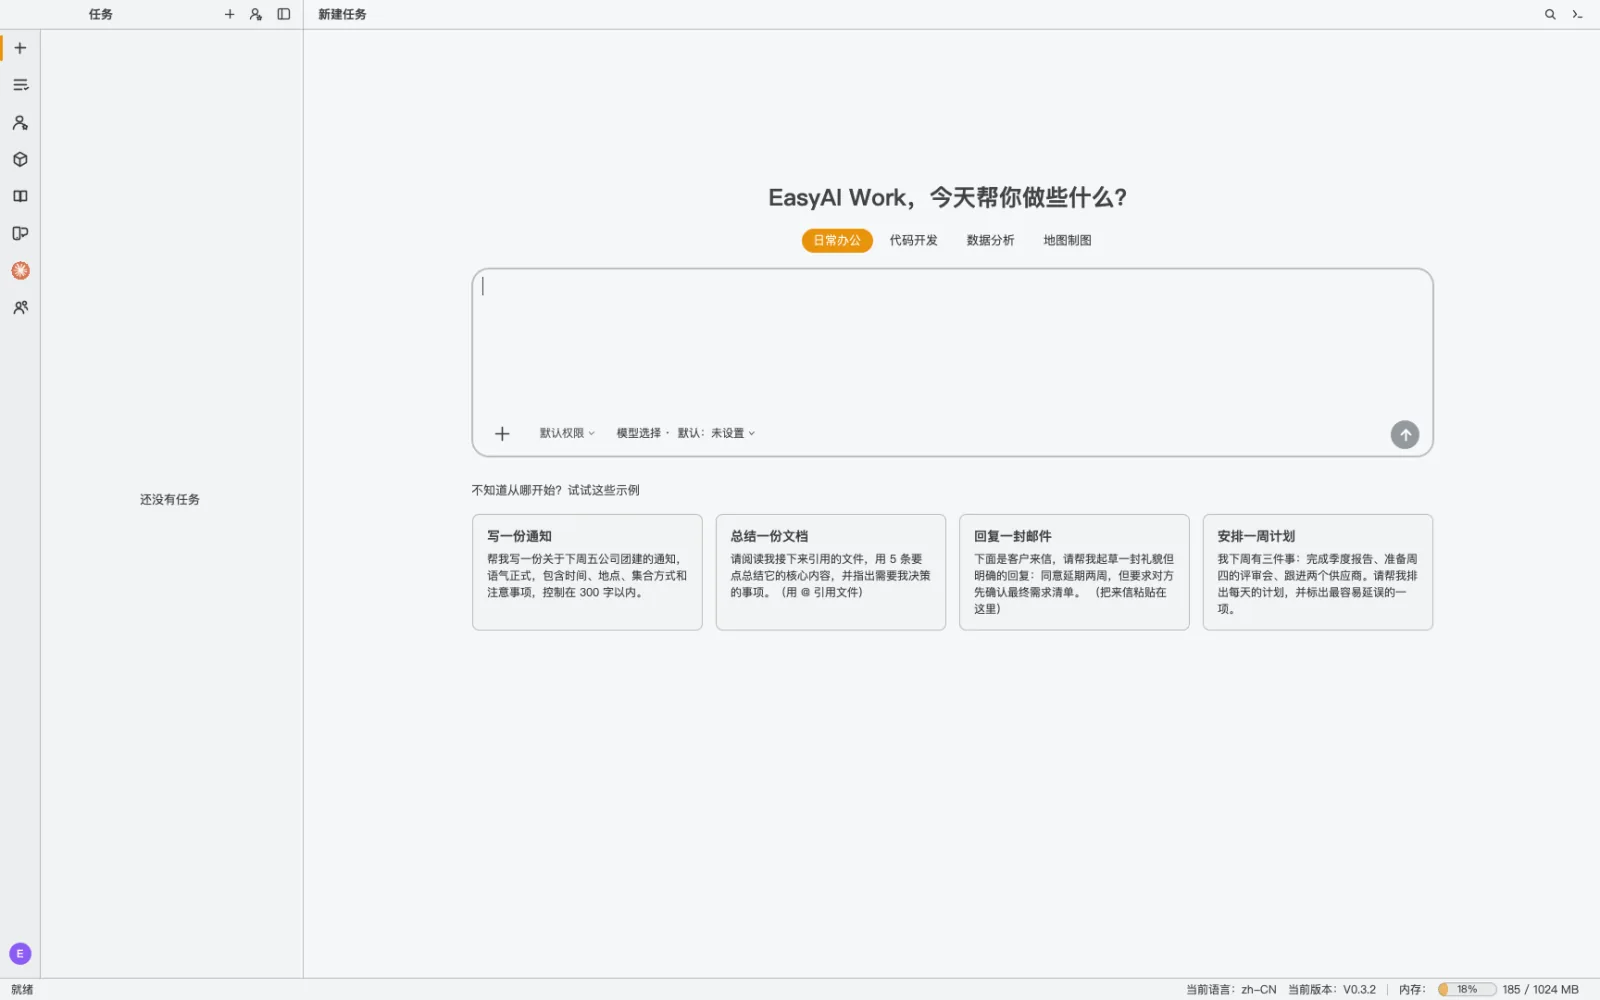Click the 18% memory usage bar
Image resolution: width=1600 pixels, height=1000 pixels.
click(1467, 989)
